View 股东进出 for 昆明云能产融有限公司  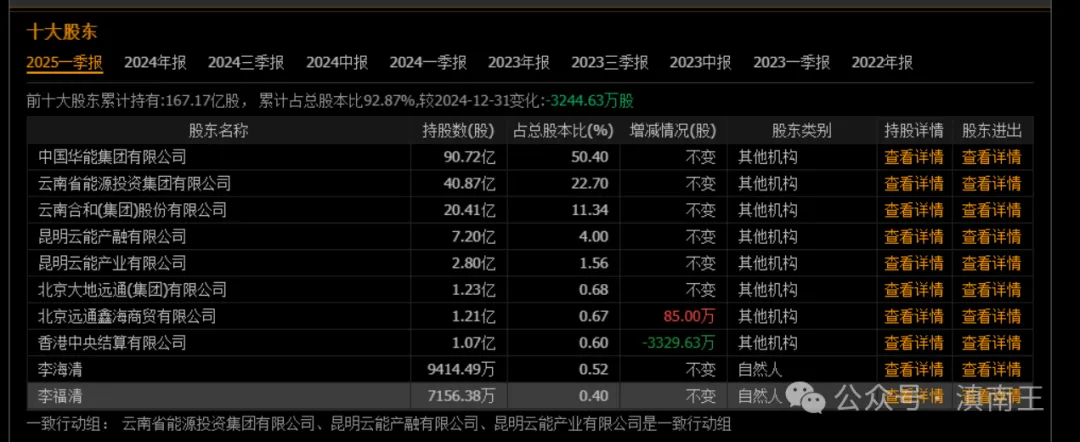991,237
